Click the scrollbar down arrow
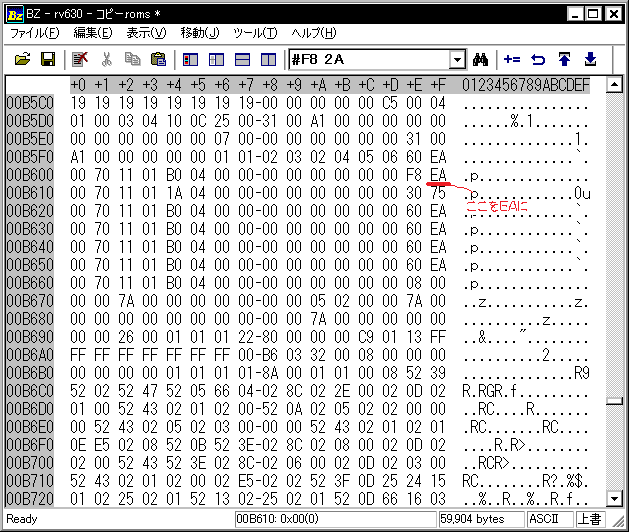The width and height of the screenshot is (629, 532). click(614, 499)
